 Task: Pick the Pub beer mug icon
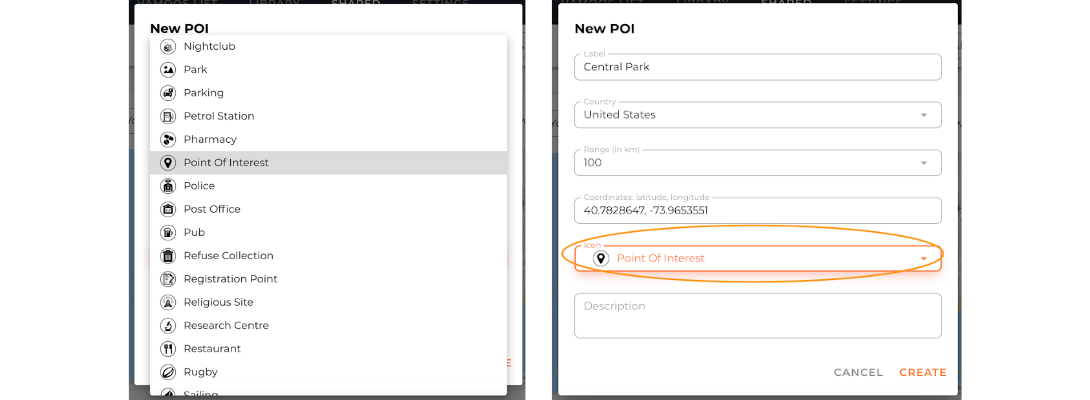[168, 232]
